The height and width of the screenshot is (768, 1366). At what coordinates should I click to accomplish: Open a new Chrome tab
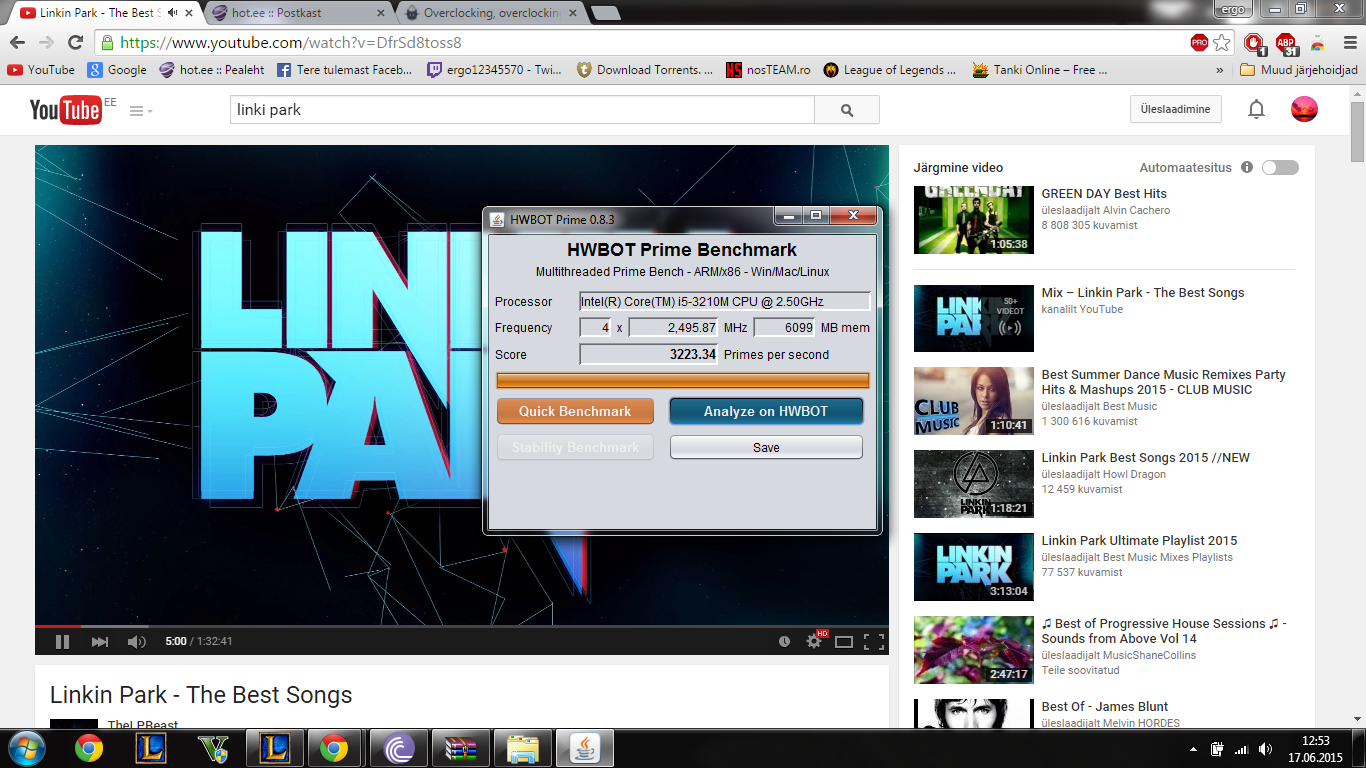click(x=605, y=13)
